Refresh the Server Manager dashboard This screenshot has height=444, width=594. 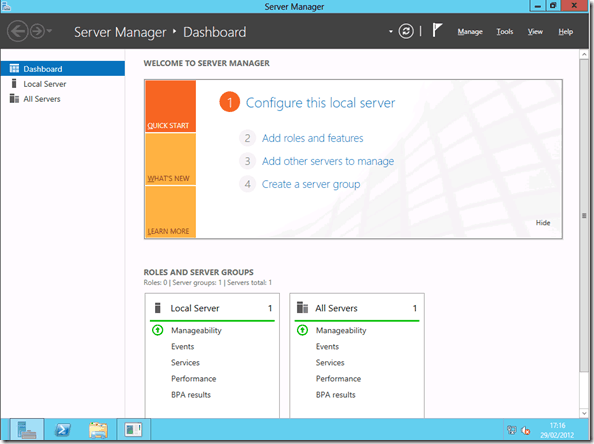pyautogui.click(x=406, y=31)
